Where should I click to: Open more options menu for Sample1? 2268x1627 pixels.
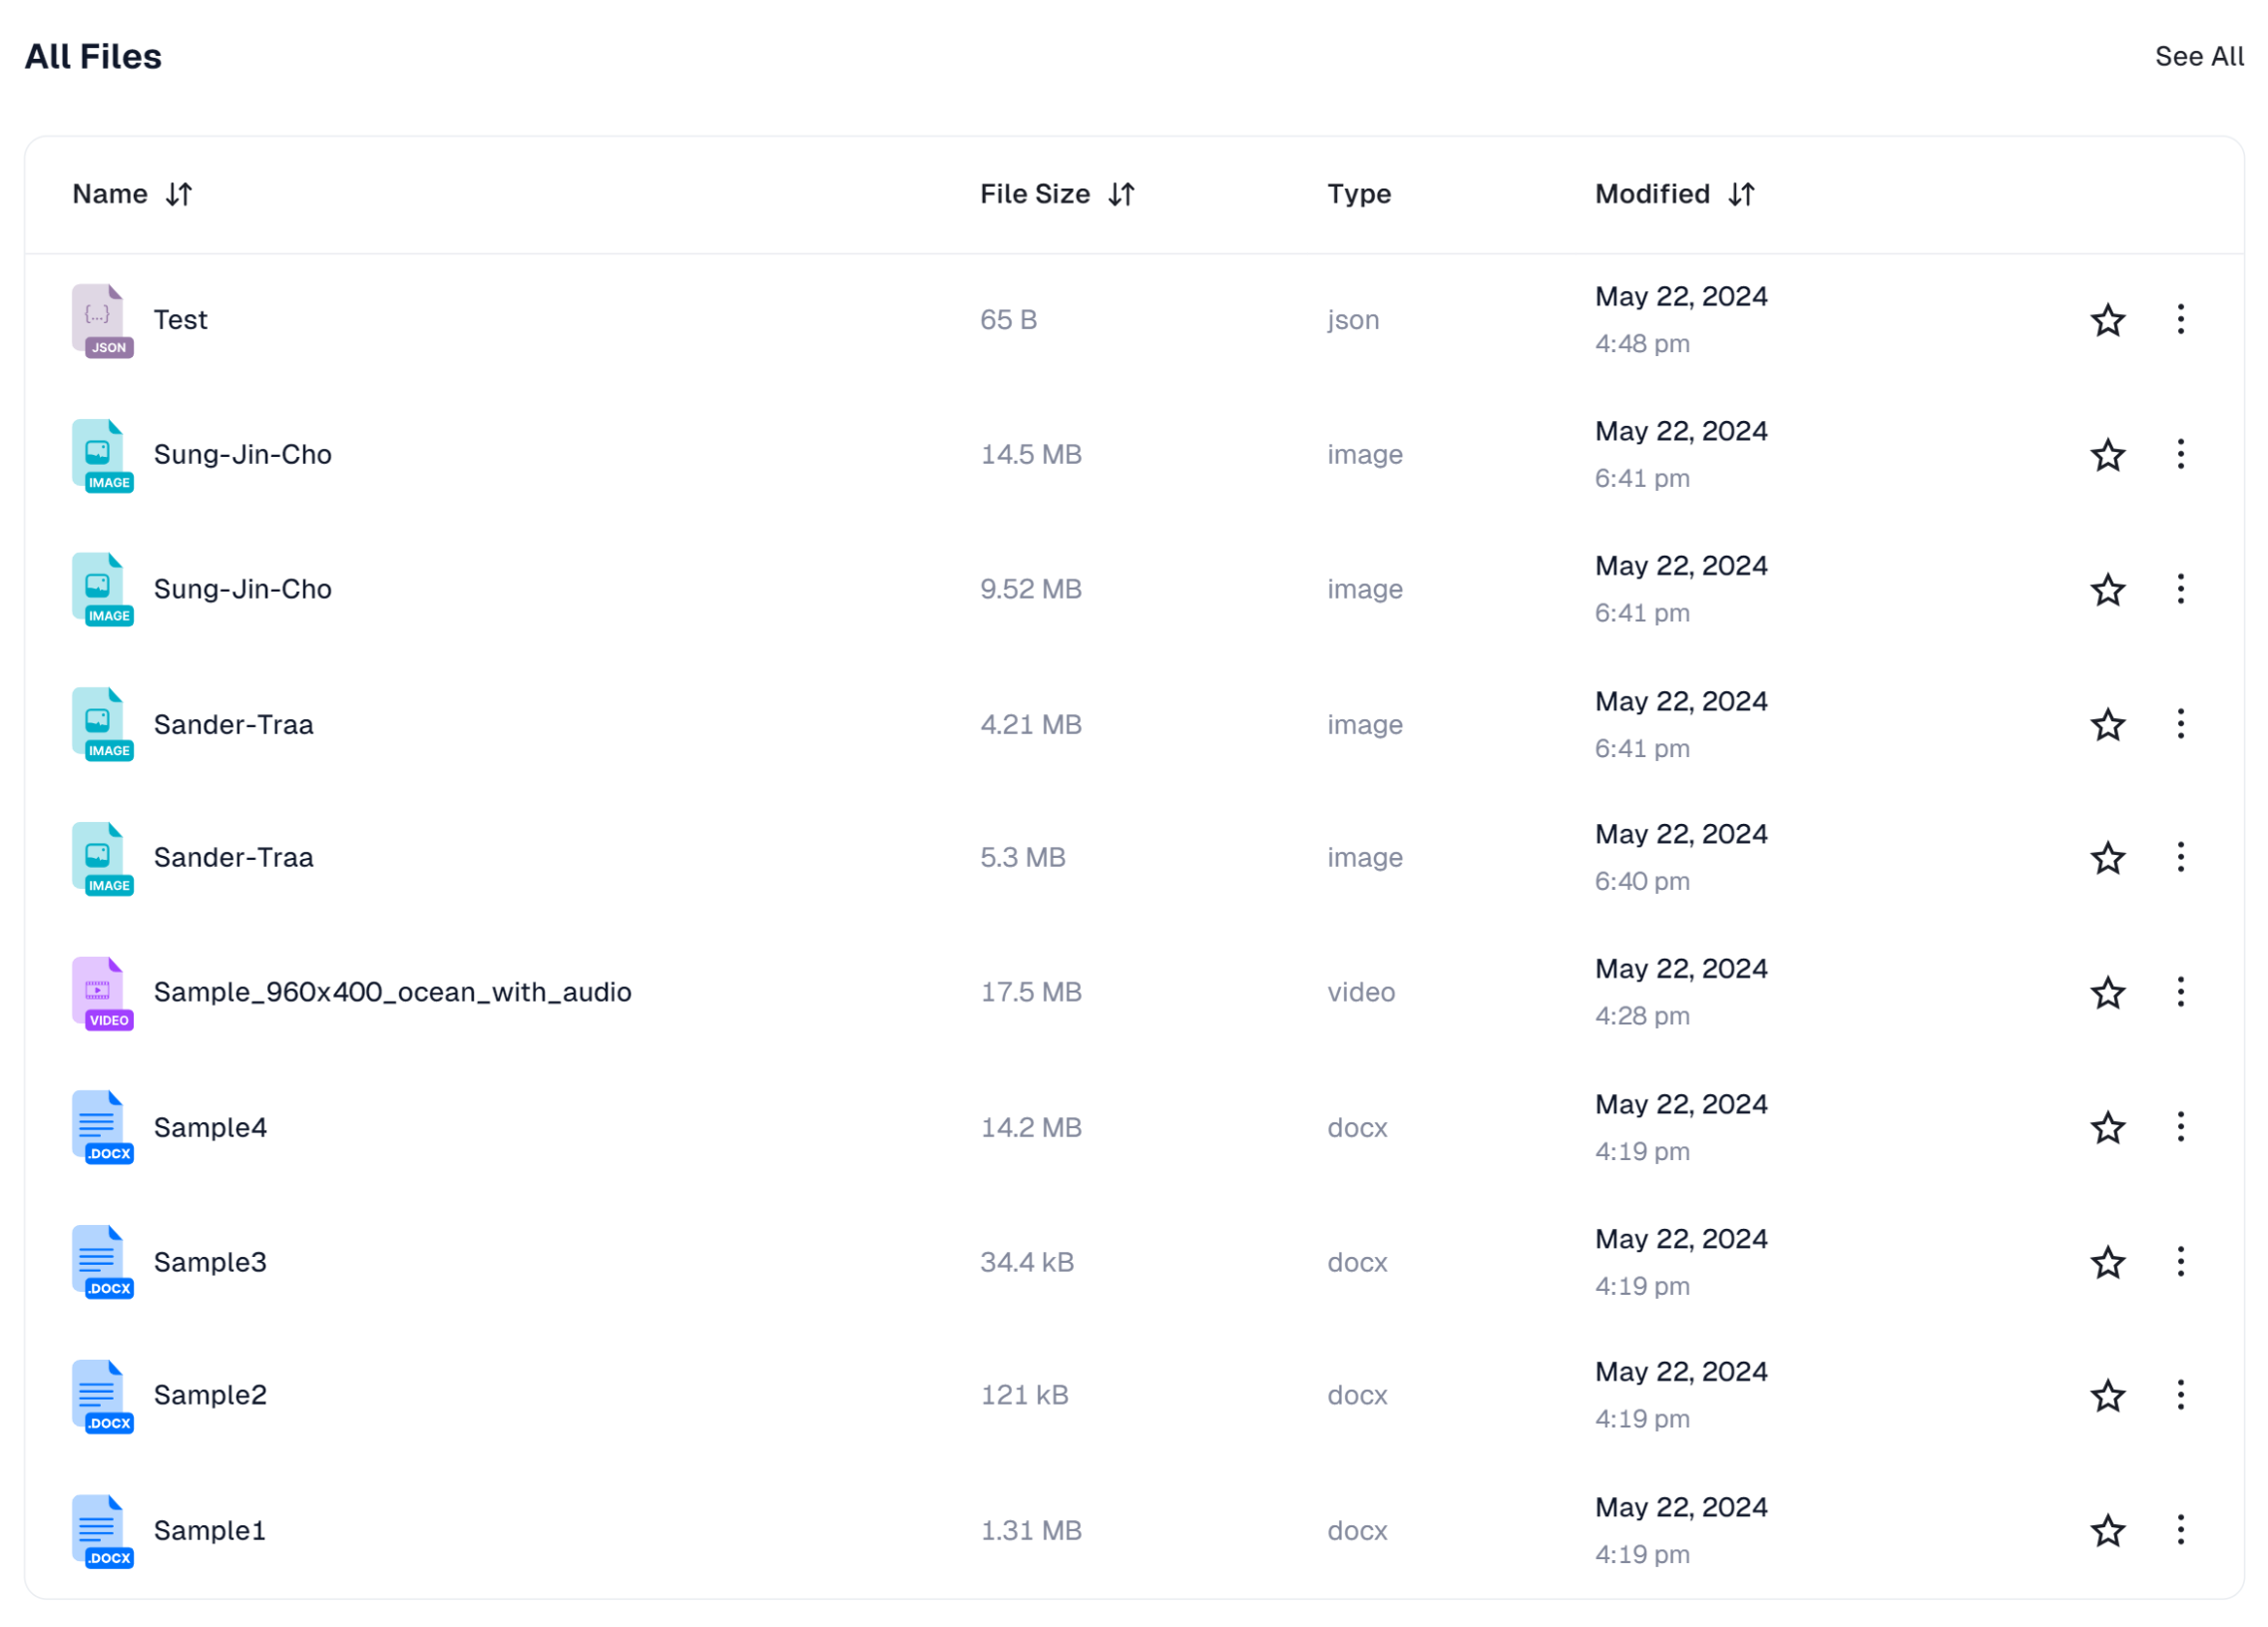[2181, 1530]
